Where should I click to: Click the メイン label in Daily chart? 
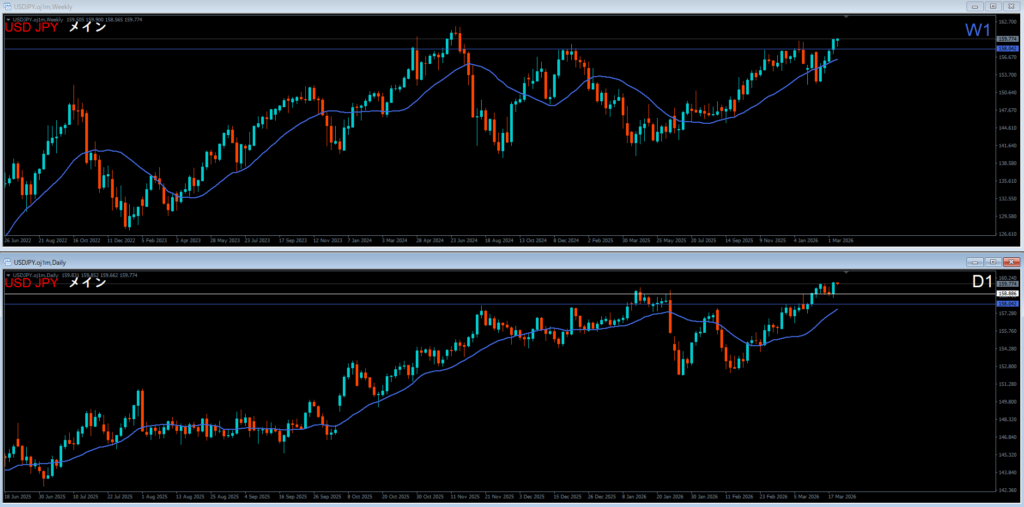(x=88, y=283)
